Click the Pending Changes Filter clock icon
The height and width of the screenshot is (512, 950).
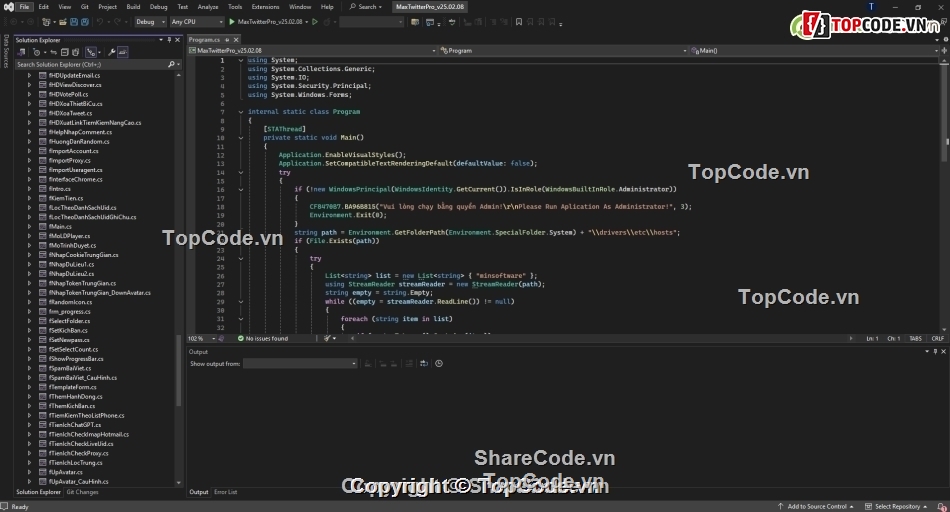(x=36, y=52)
